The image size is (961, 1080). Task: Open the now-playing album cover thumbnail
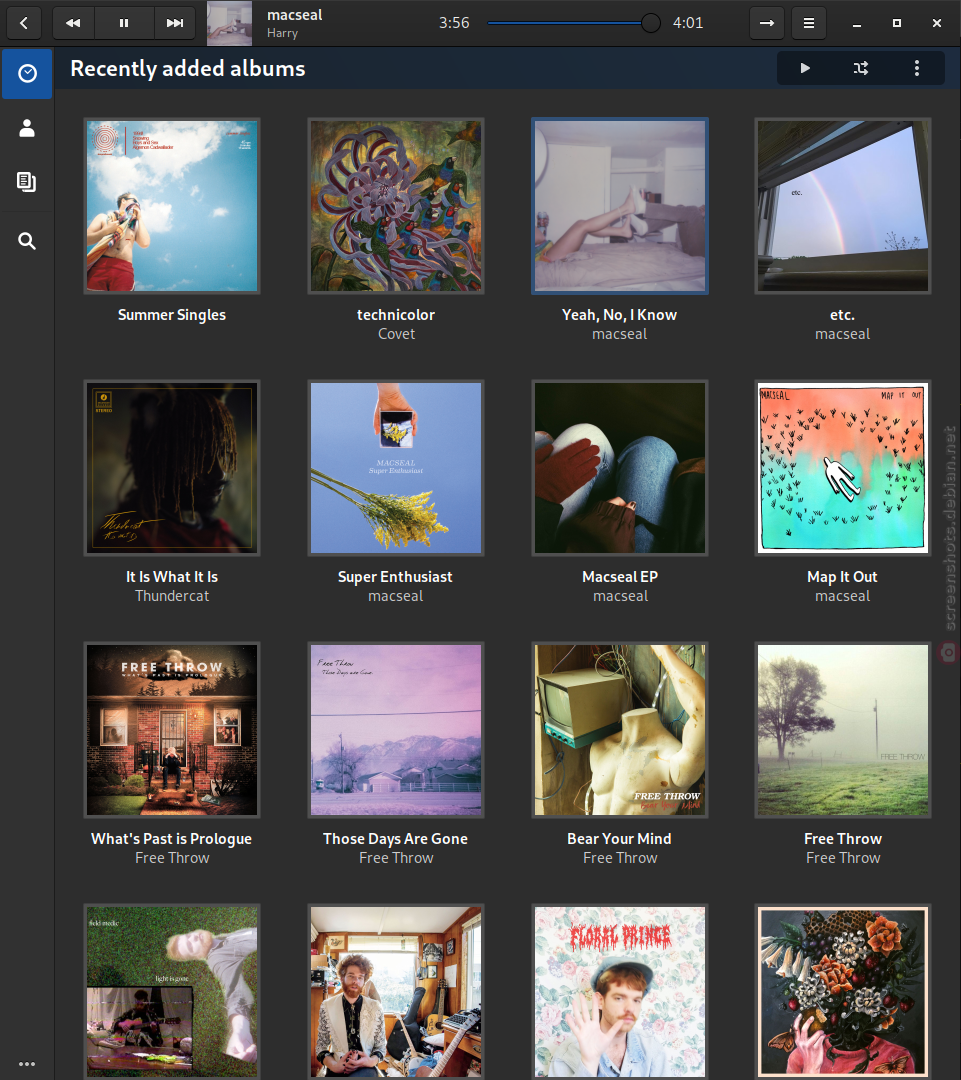point(229,23)
